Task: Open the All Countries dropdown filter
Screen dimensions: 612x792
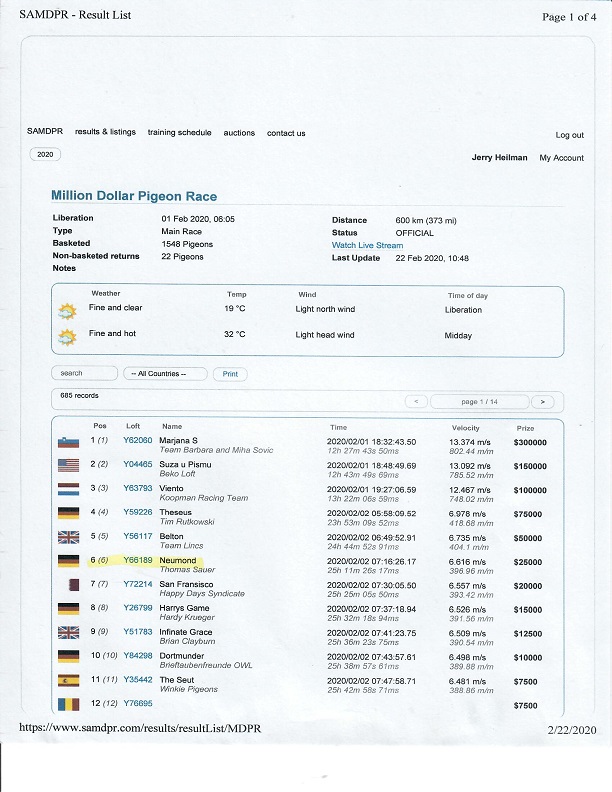Action: pos(165,374)
